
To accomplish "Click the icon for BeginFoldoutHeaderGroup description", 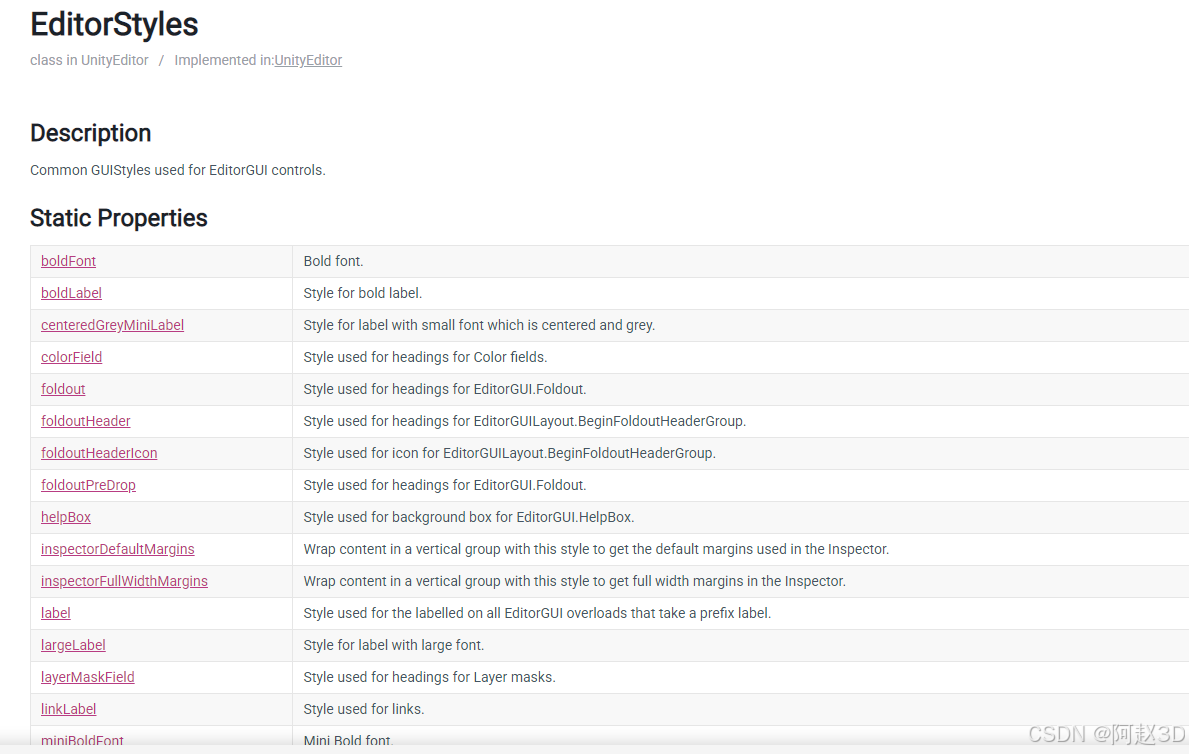I will [510, 453].
